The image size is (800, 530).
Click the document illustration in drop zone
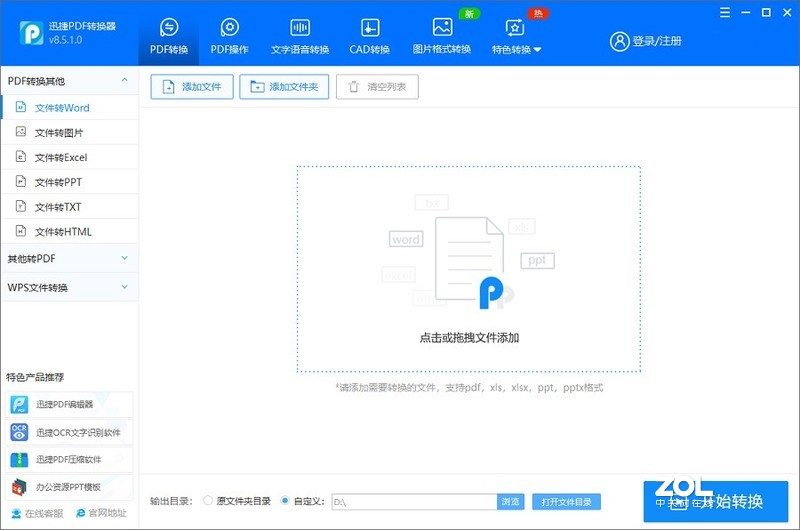coord(470,259)
